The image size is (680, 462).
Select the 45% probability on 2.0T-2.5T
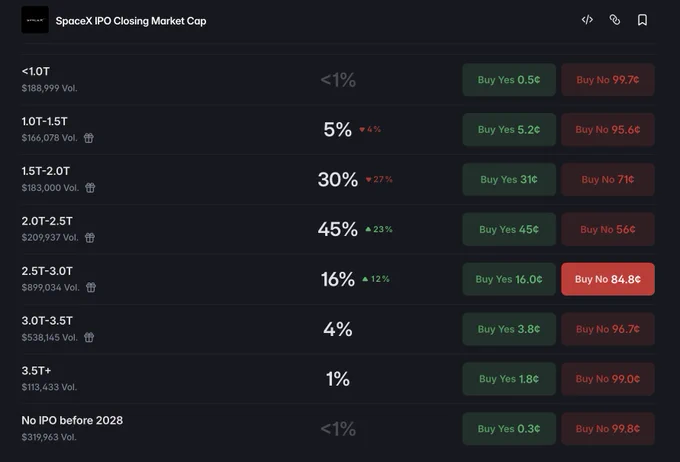click(x=338, y=229)
